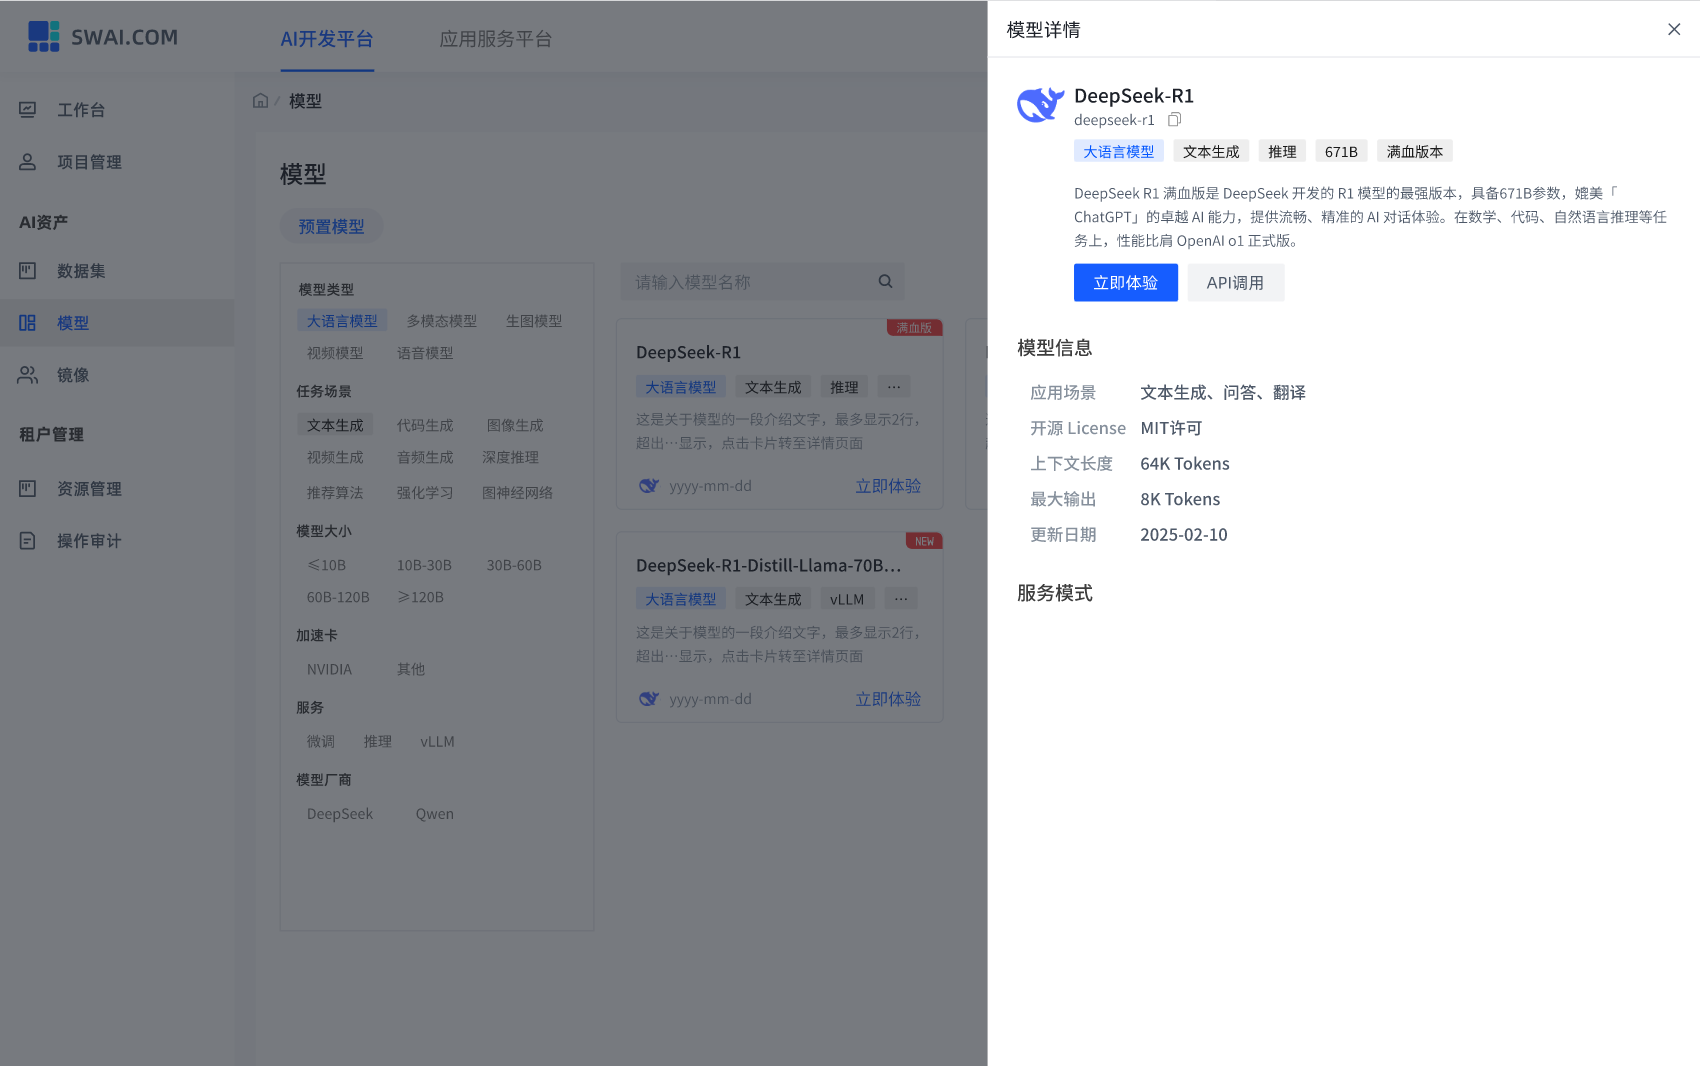Open DeepSeek-R1-Distill-Llama-70B card title
Viewport: 1700px width, 1066px height.
[768, 565]
